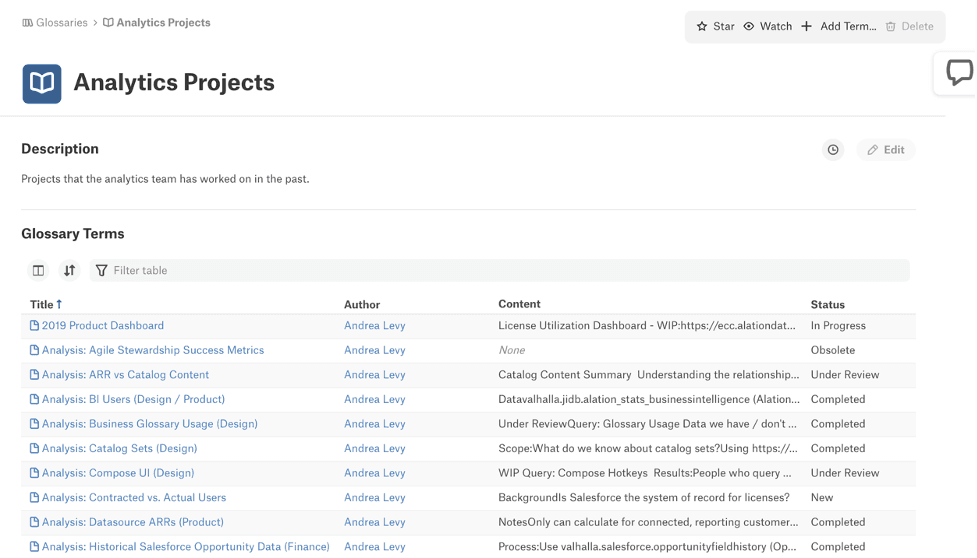Click the Status column header

tap(827, 304)
